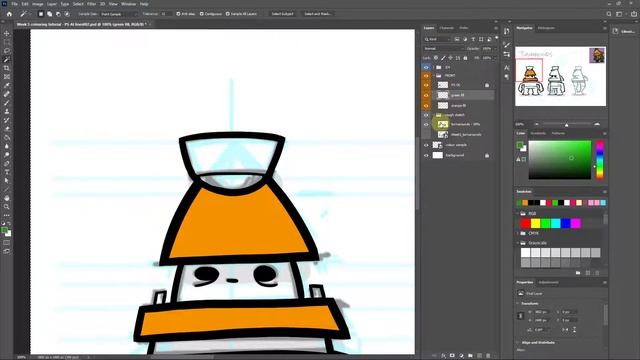Delete layer using trash icon
This screenshot has width=640, height=360.
[x=488, y=356]
